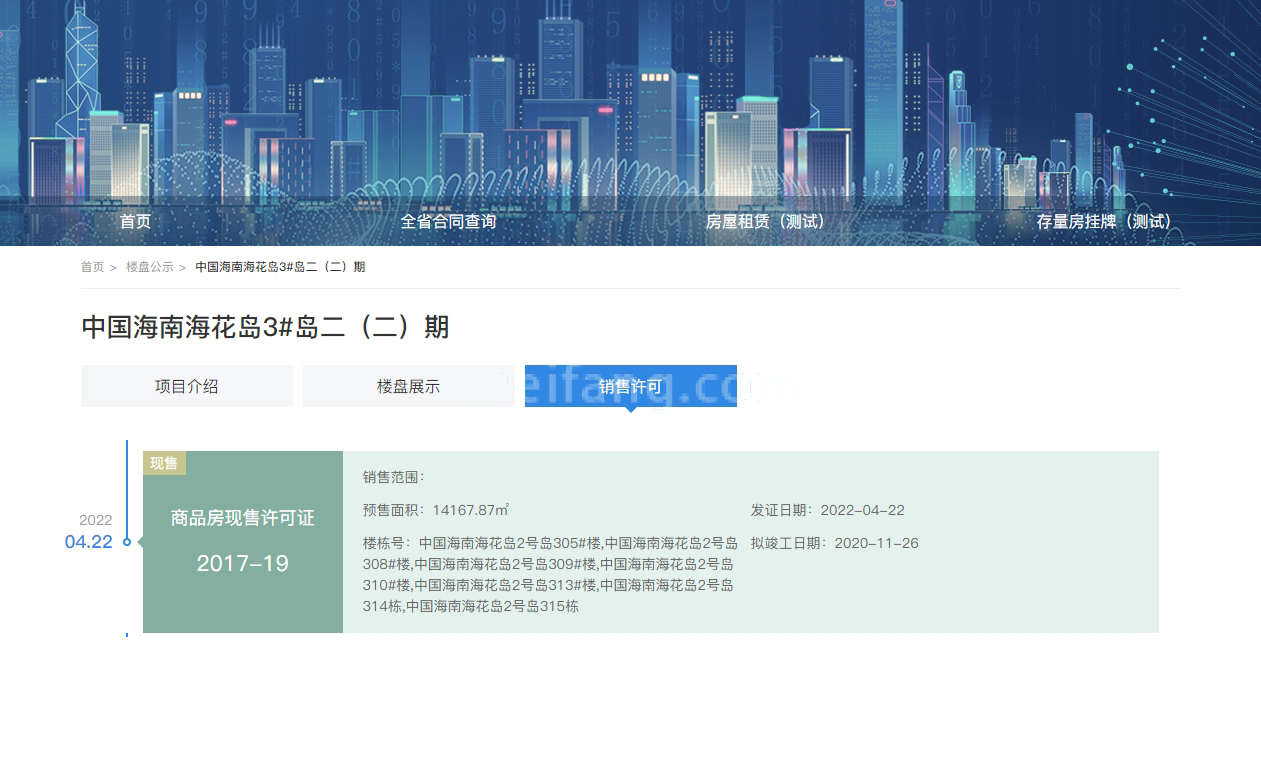This screenshot has width=1261, height=770.
Task: Click the page heading 中国海南海花岛3#岛二（二）期
Action: (x=265, y=327)
